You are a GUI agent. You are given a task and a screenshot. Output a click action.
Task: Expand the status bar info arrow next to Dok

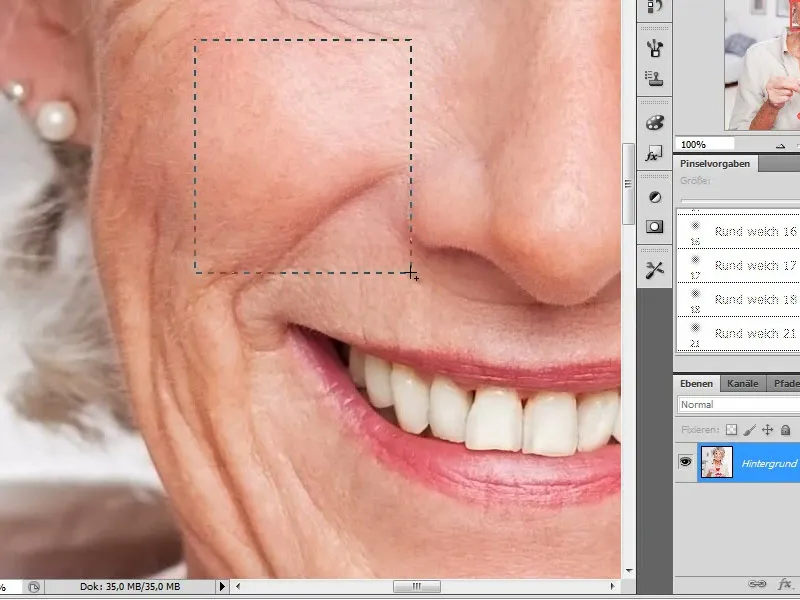tap(221, 586)
